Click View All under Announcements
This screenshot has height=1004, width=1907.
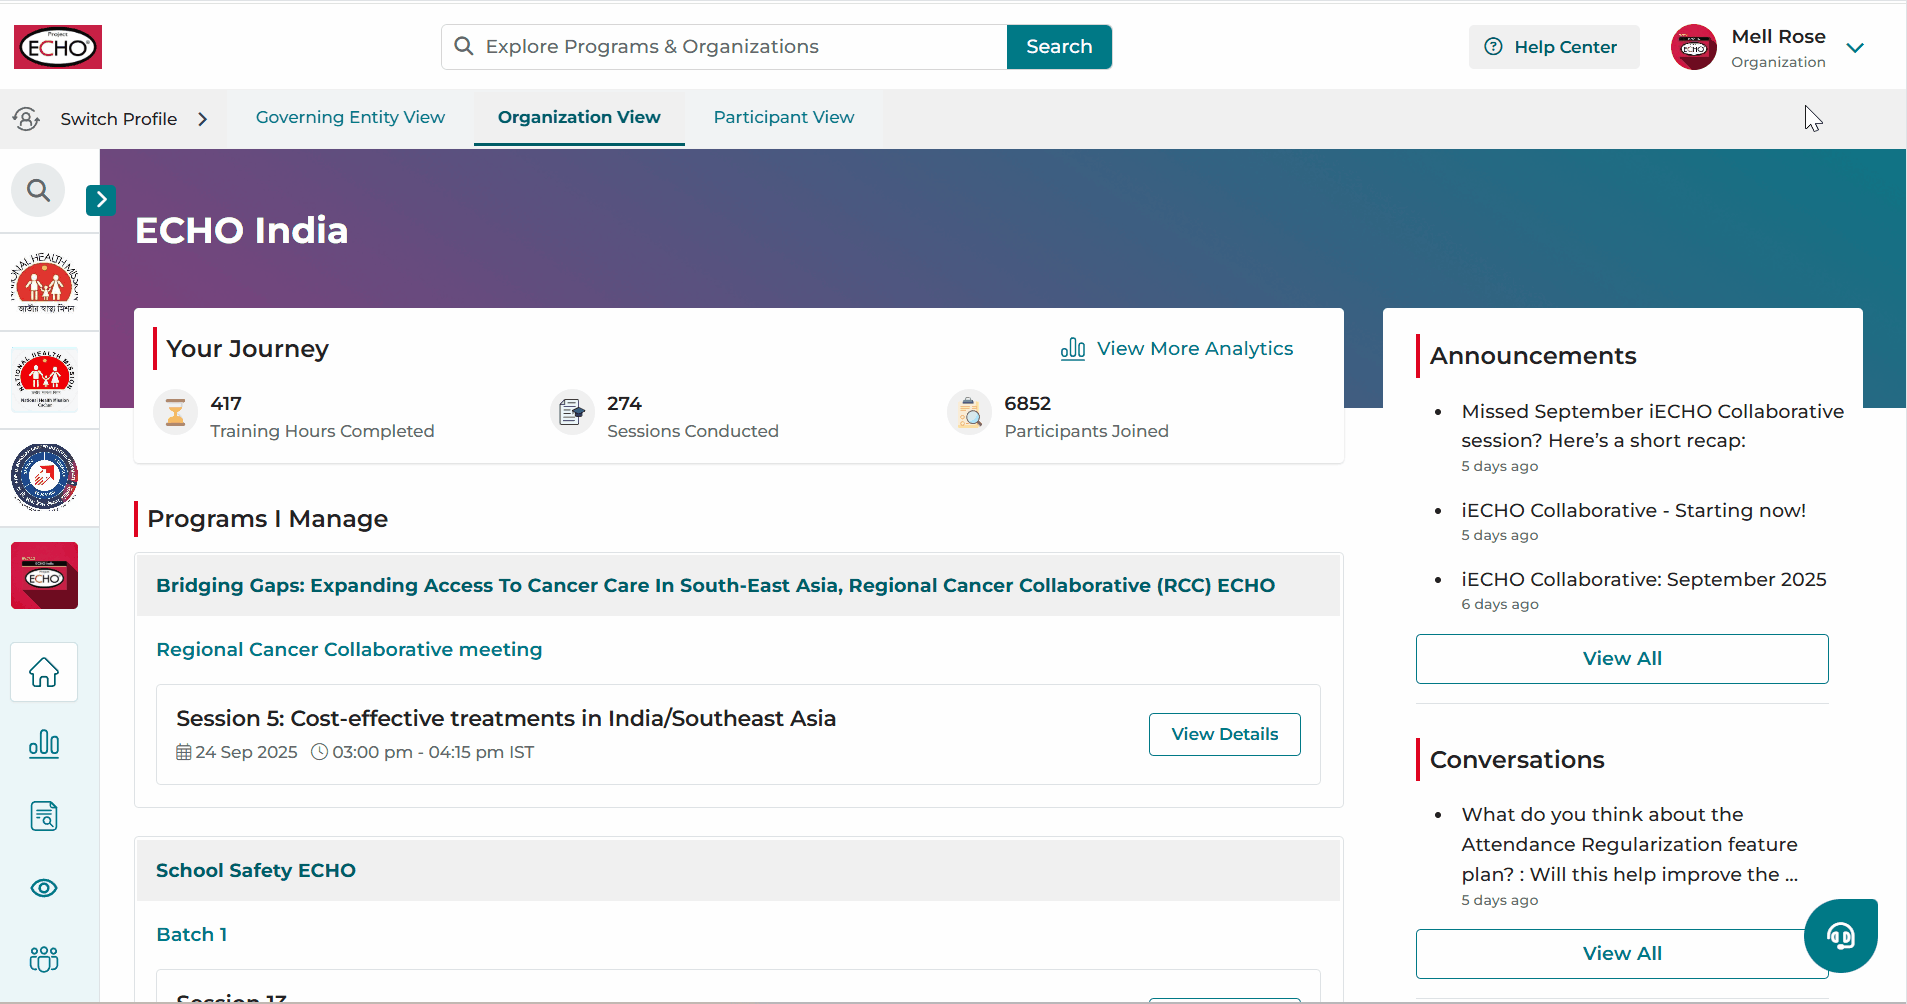coord(1622,659)
